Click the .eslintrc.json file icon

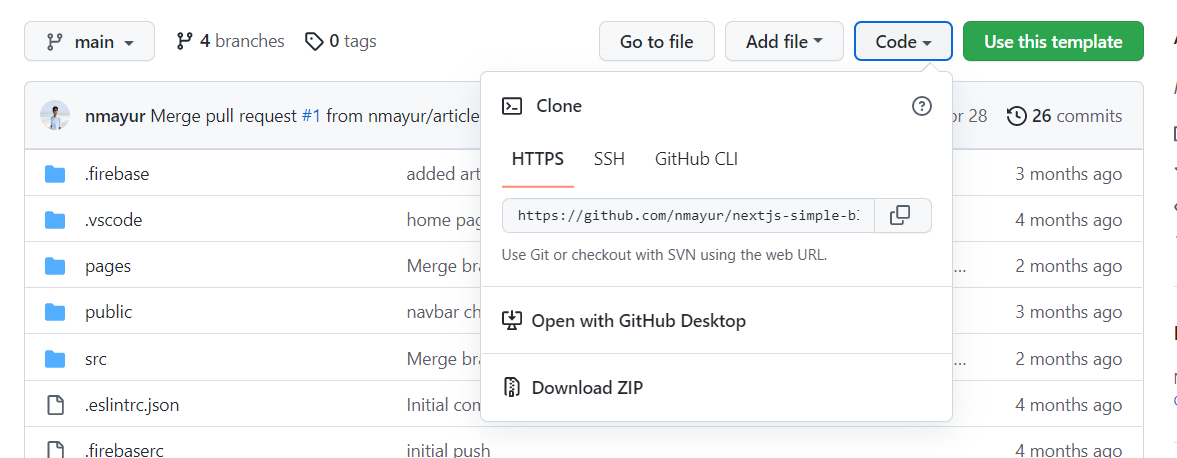point(55,405)
